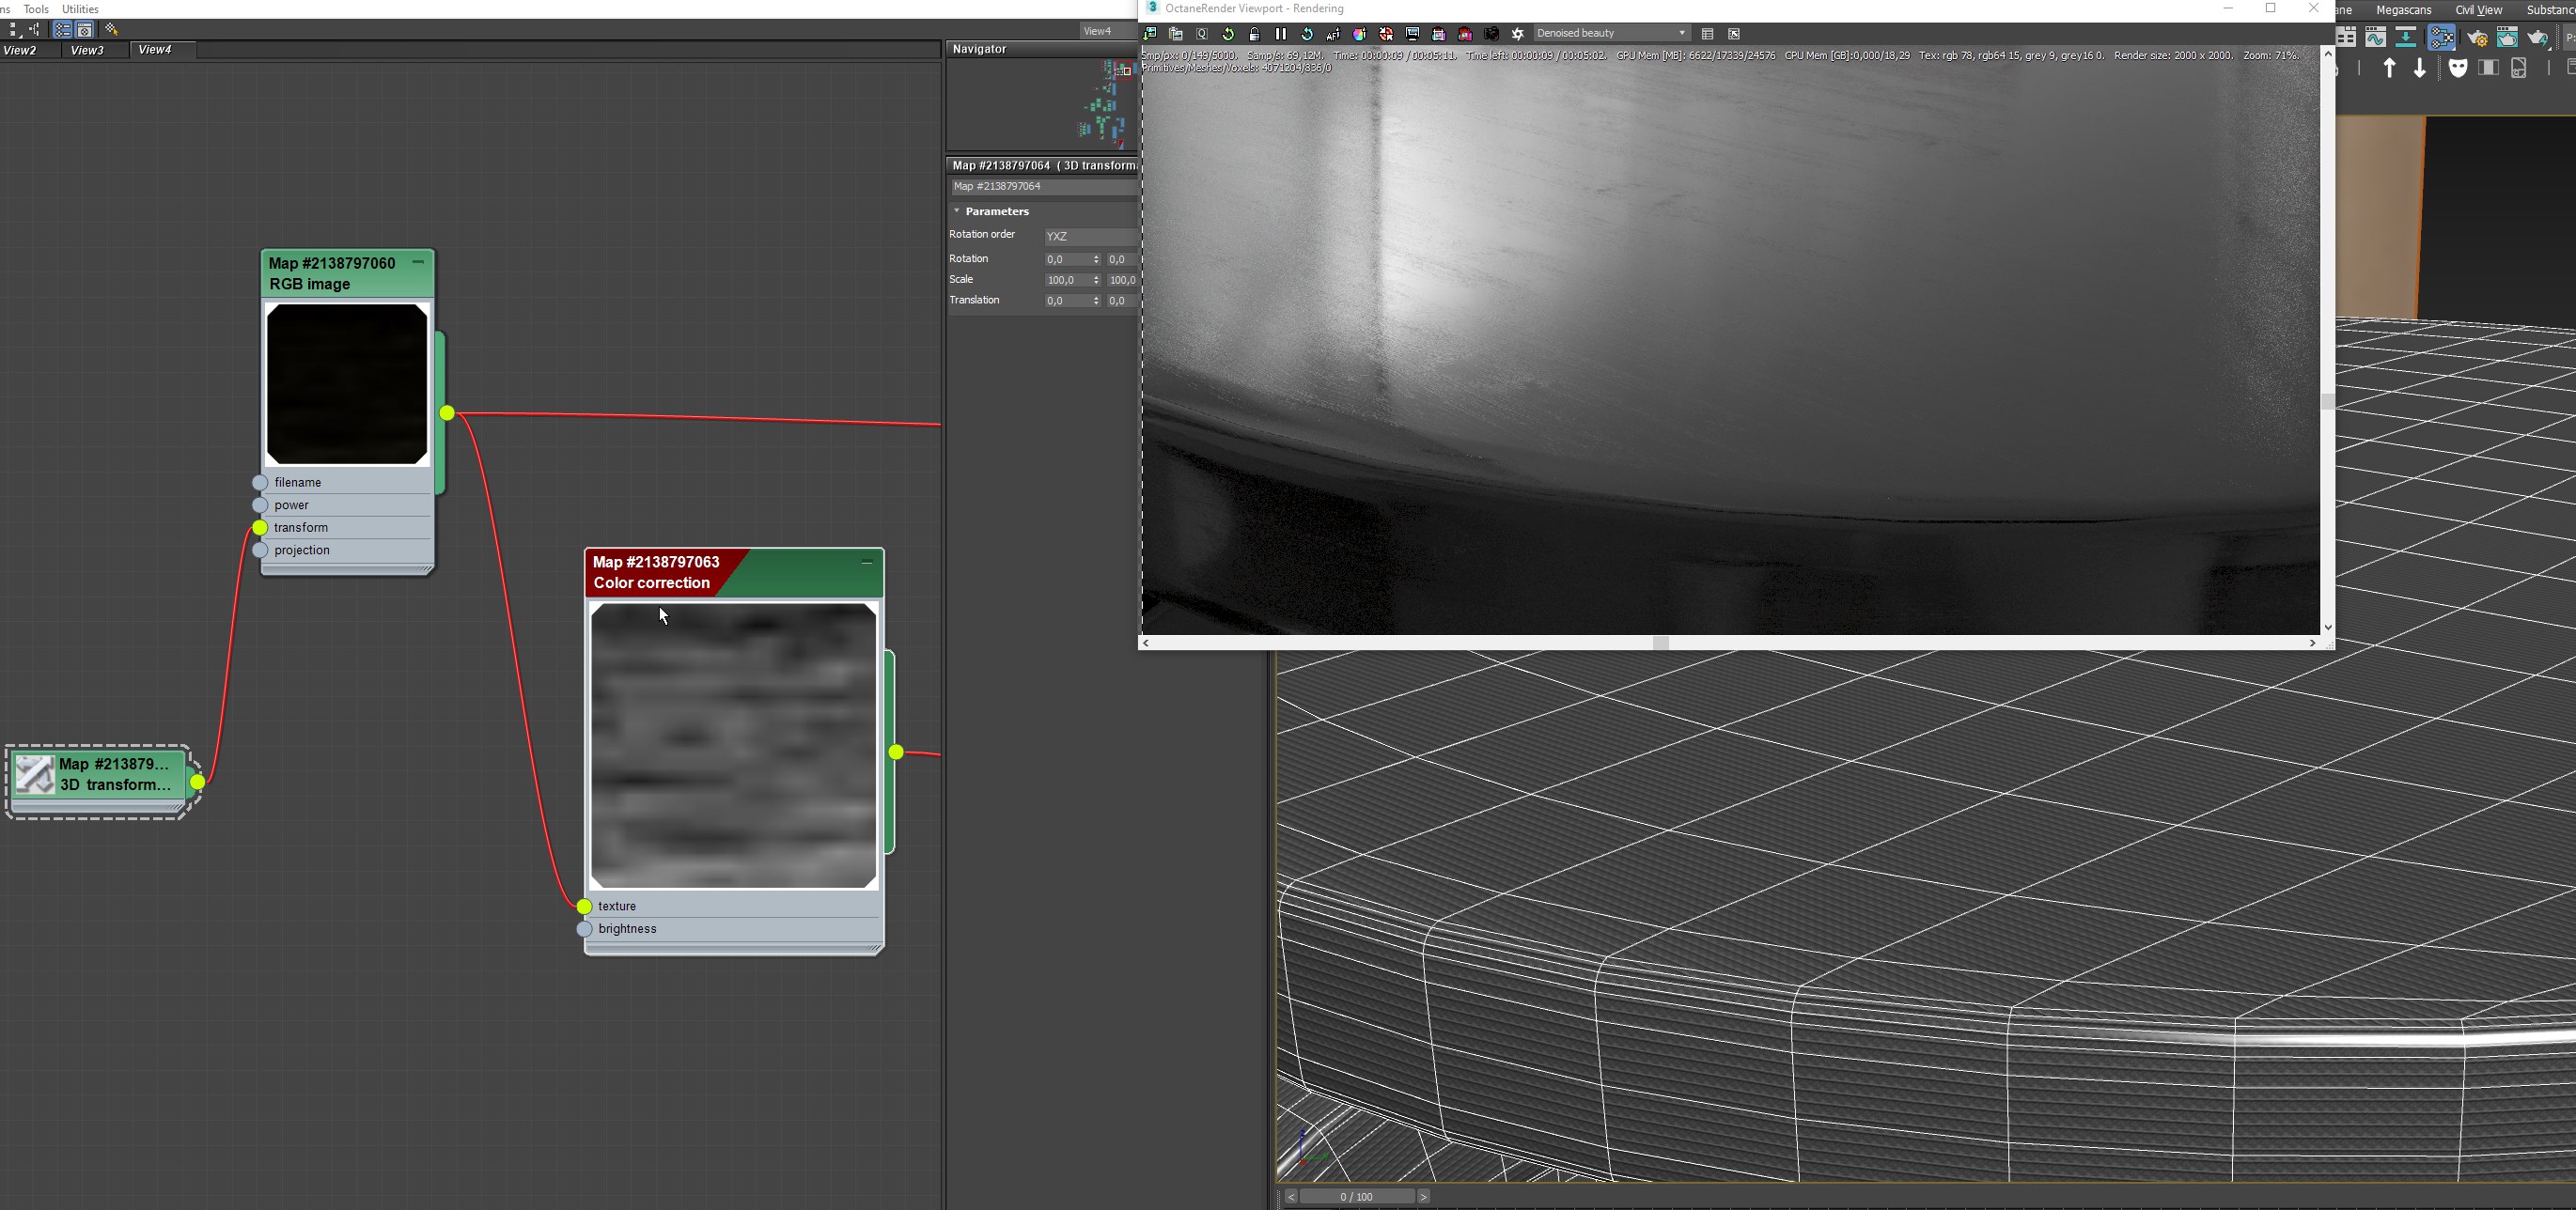Open the Megascans menu
The height and width of the screenshot is (1210, 2576).
(x=2403, y=10)
